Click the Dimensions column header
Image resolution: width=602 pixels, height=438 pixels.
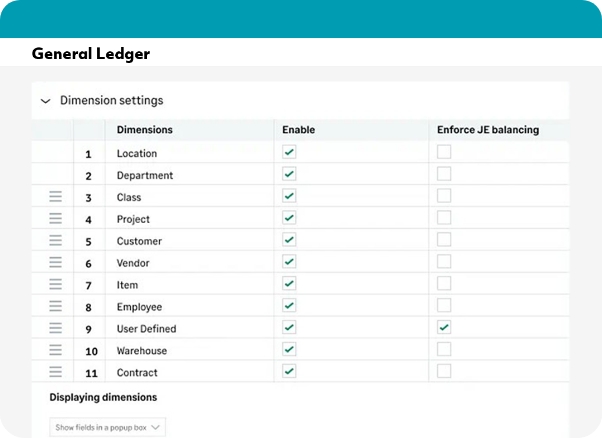pos(144,130)
